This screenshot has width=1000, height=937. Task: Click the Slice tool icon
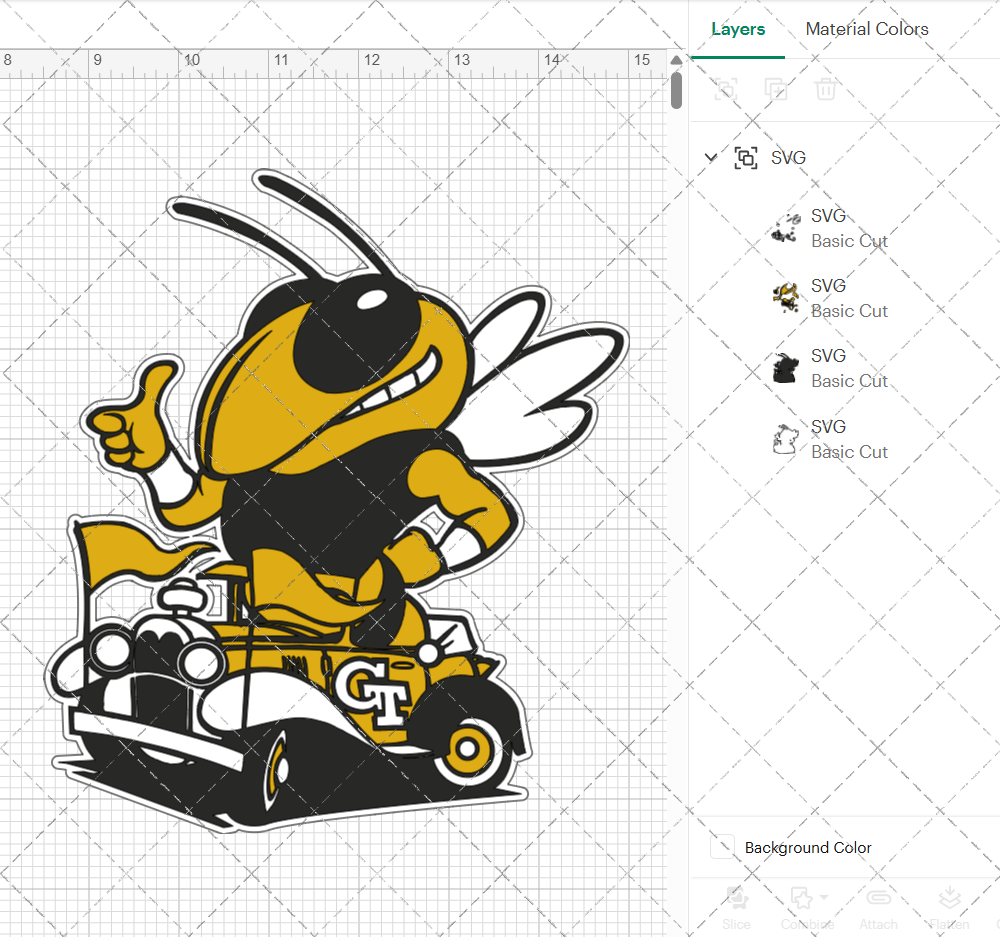(737, 898)
